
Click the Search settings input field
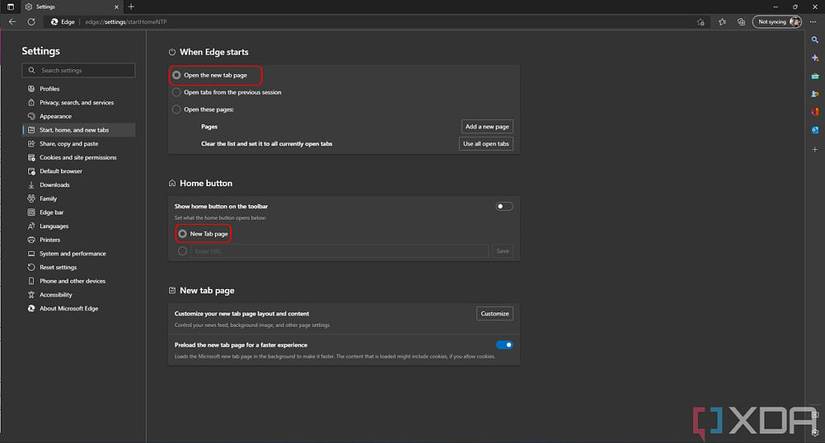tap(78, 71)
